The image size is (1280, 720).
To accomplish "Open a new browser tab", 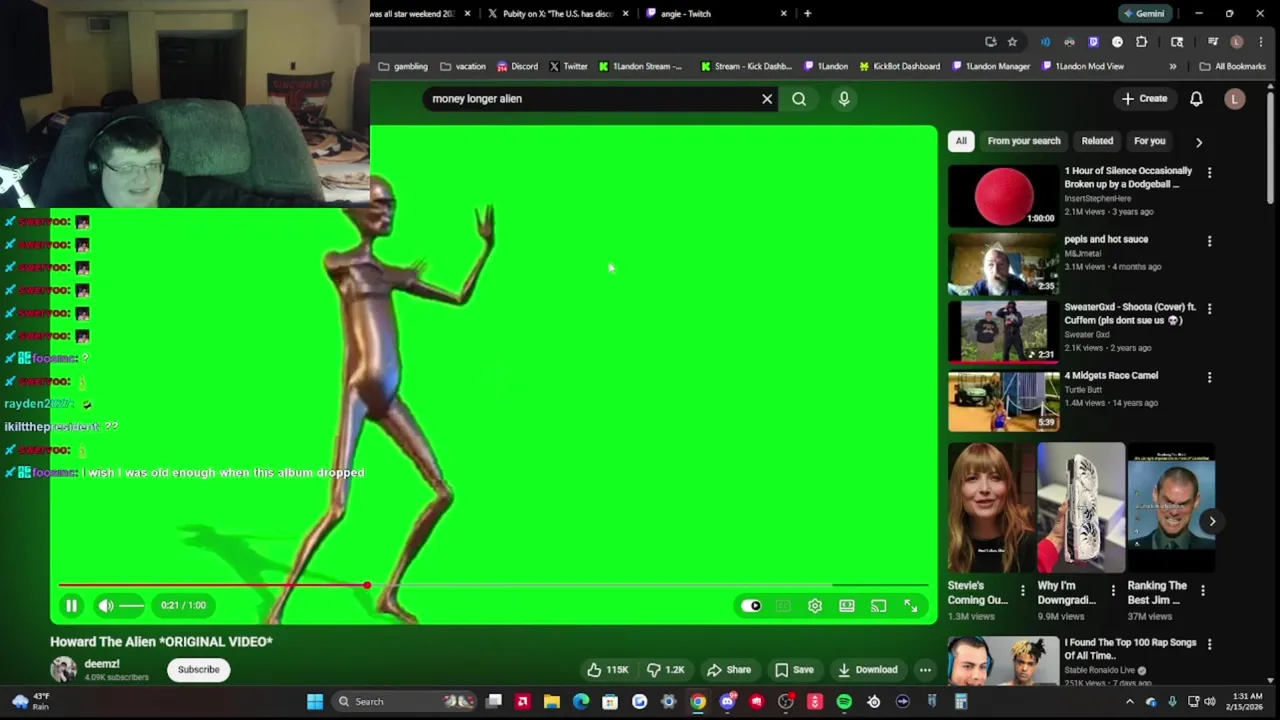I will pos(807,14).
